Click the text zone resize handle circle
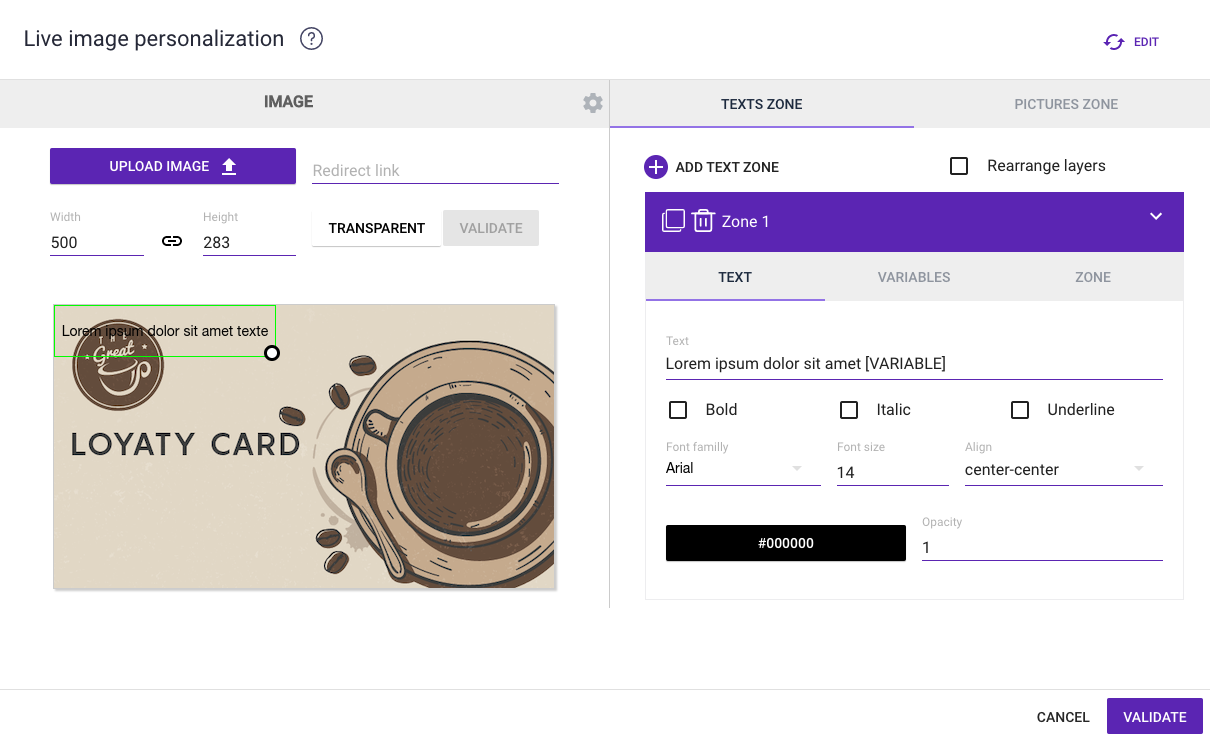The height and width of the screenshot is (741, 1210). [271, 353]
